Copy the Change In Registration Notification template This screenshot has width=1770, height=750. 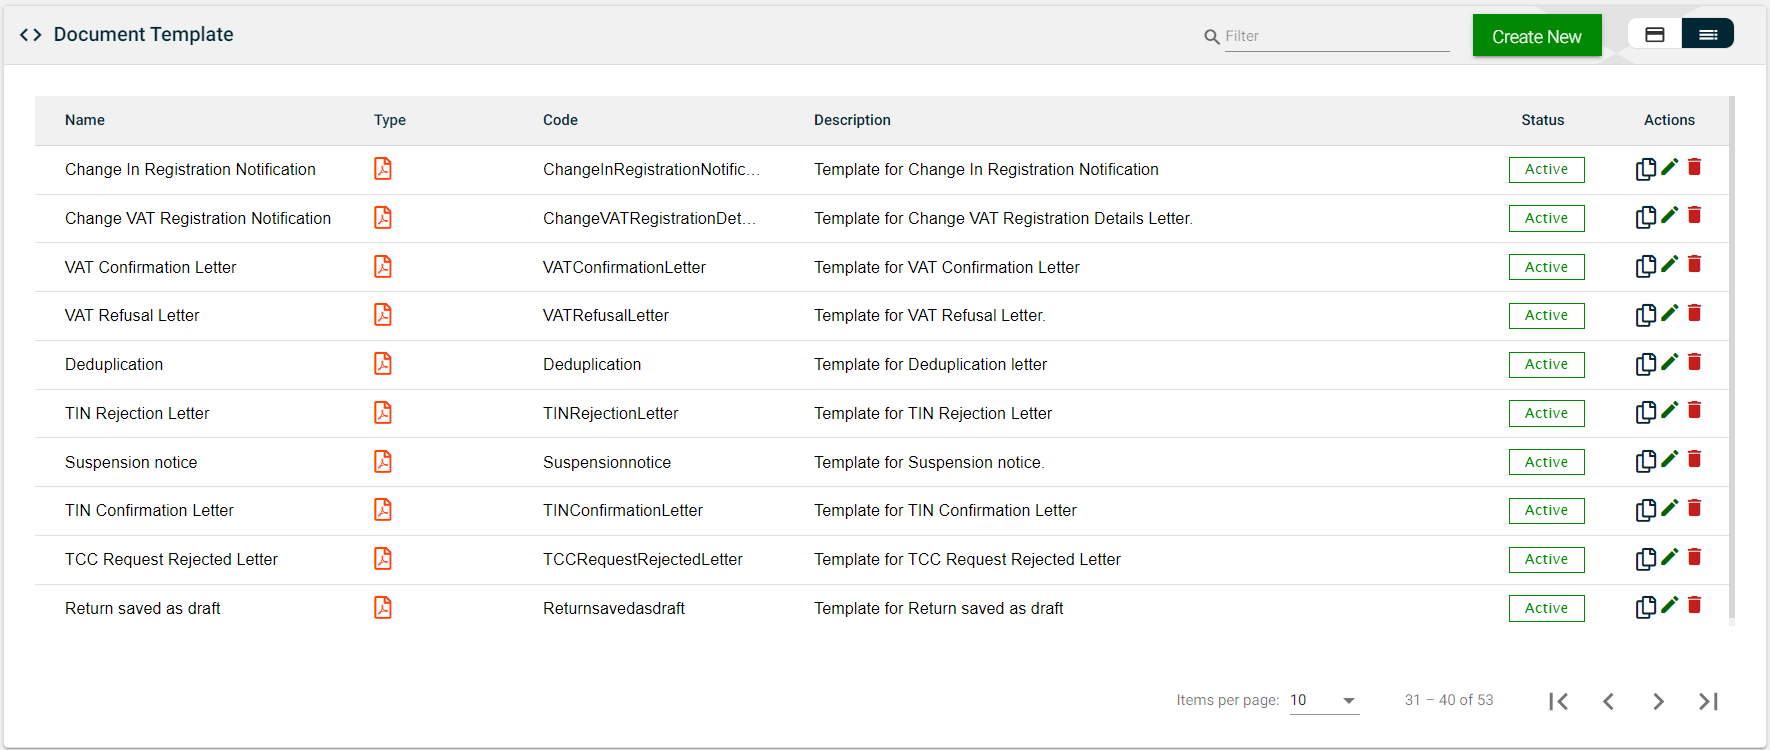(1645, 169)
